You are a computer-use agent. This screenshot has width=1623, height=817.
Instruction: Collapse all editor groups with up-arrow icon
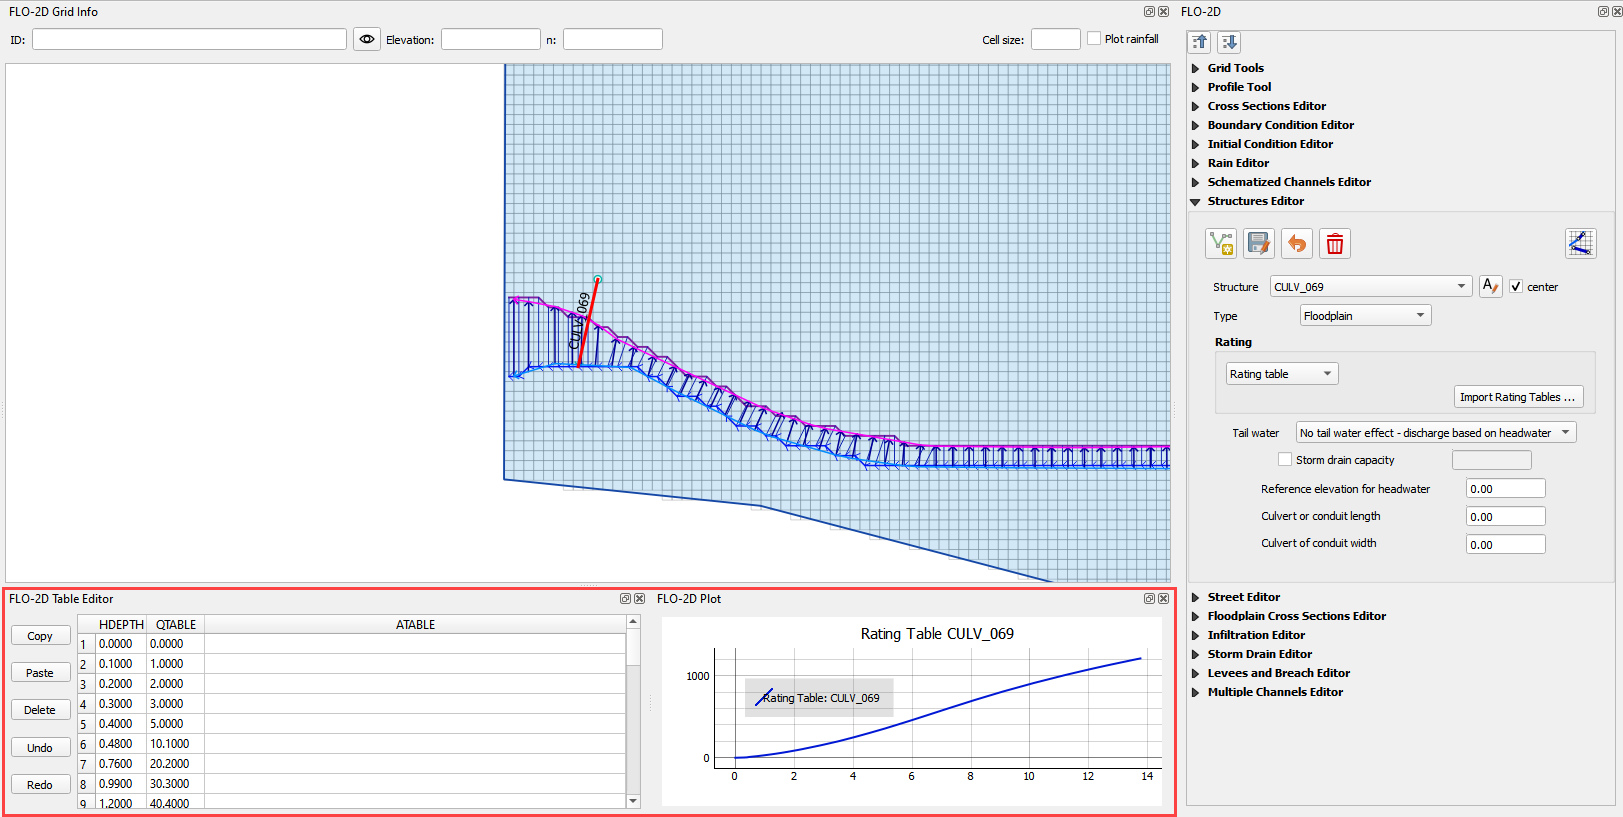[x=1200, y=42]
